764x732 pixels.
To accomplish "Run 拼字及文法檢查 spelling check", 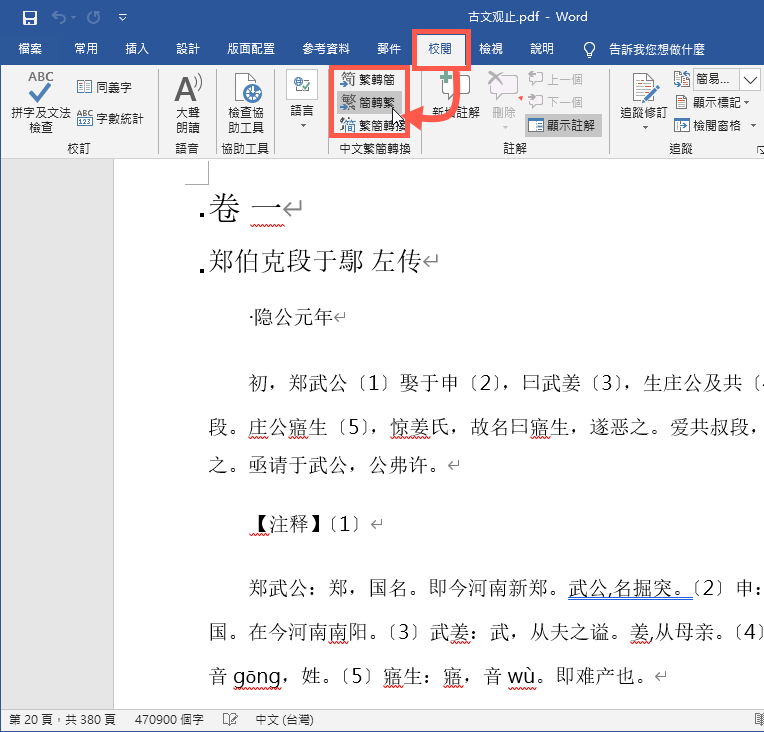I will (x=41, y=102).
